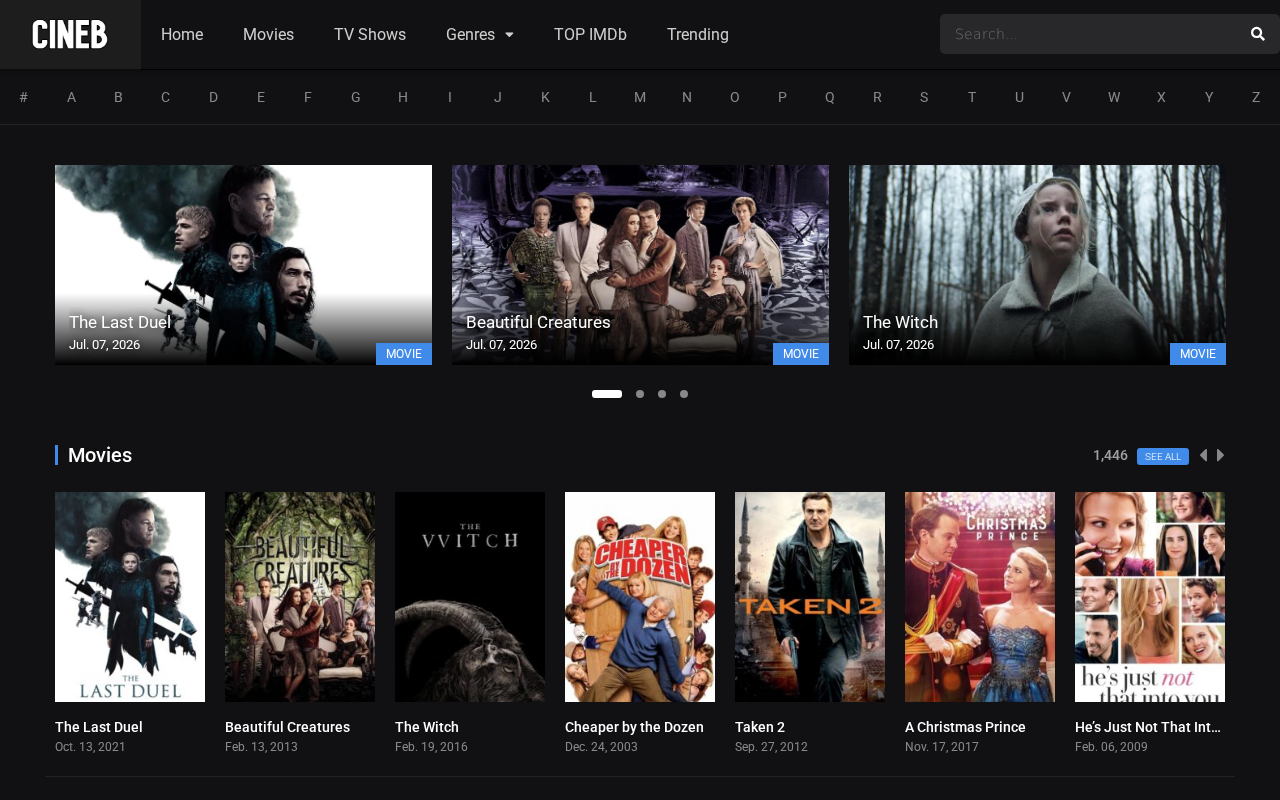Image resolution: width=1280 pixels, height=800 pixels.
Task: Open Beautiful Creatures poster in Movies
Action: (300, 597)
